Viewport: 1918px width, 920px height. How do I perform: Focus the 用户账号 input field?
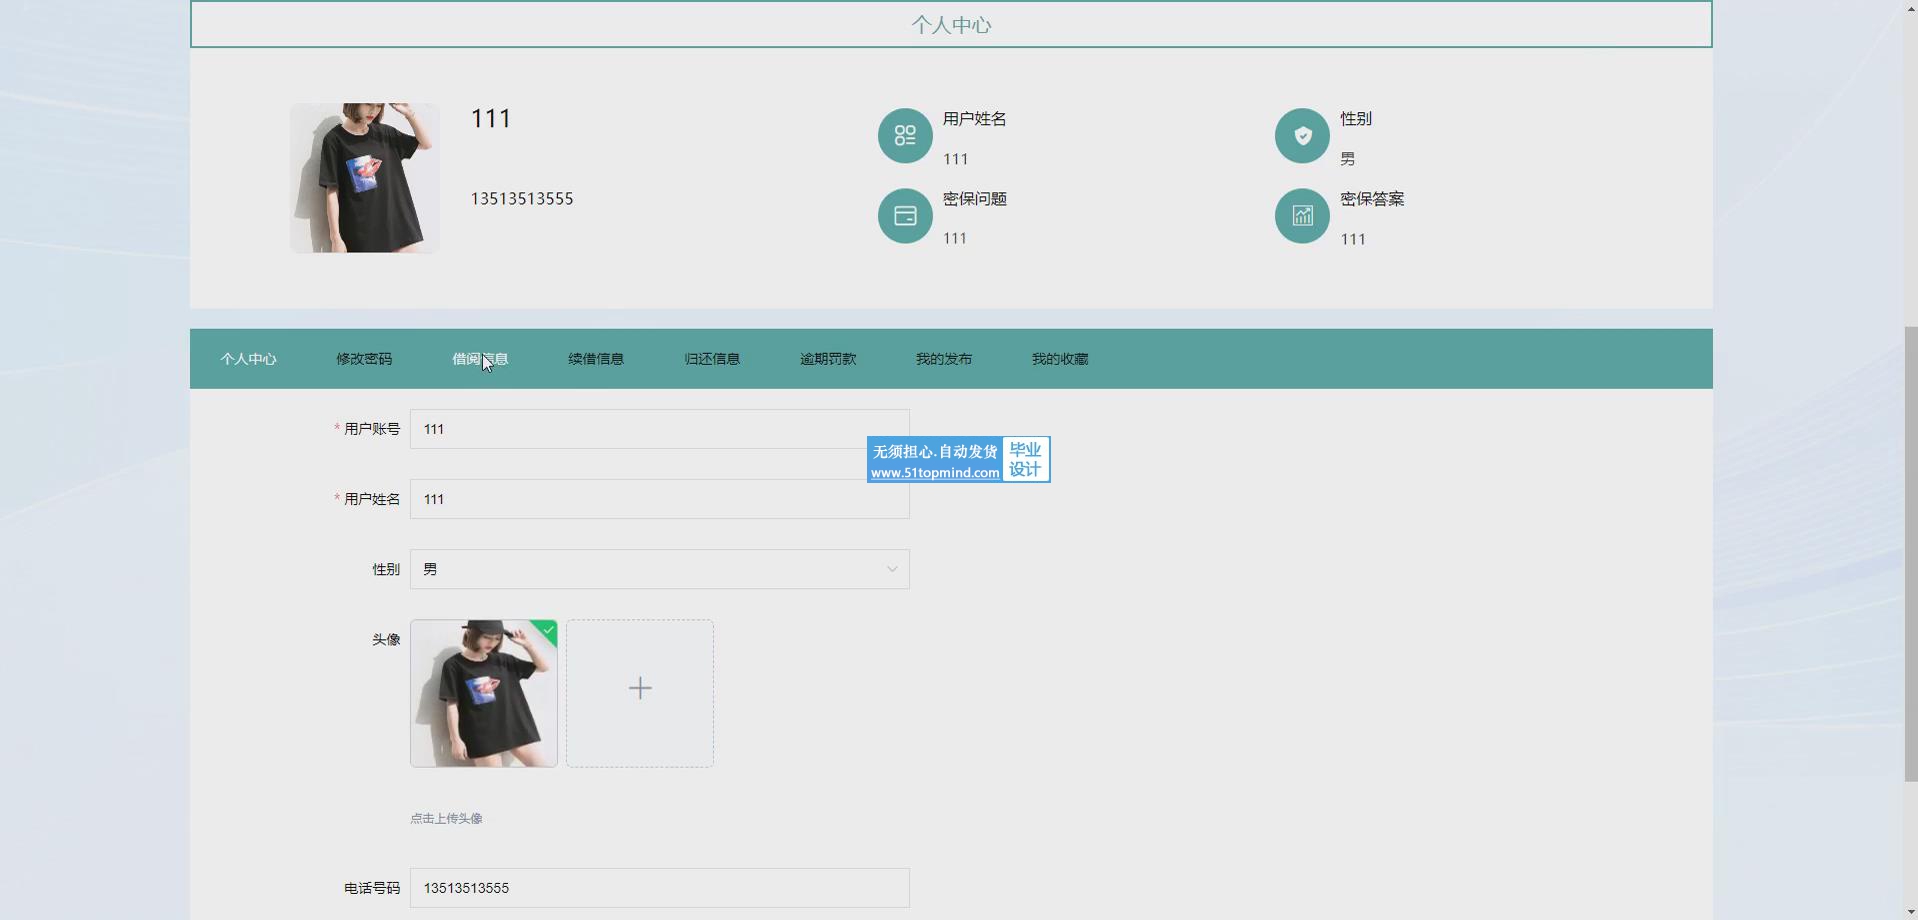tap(660, 429)
